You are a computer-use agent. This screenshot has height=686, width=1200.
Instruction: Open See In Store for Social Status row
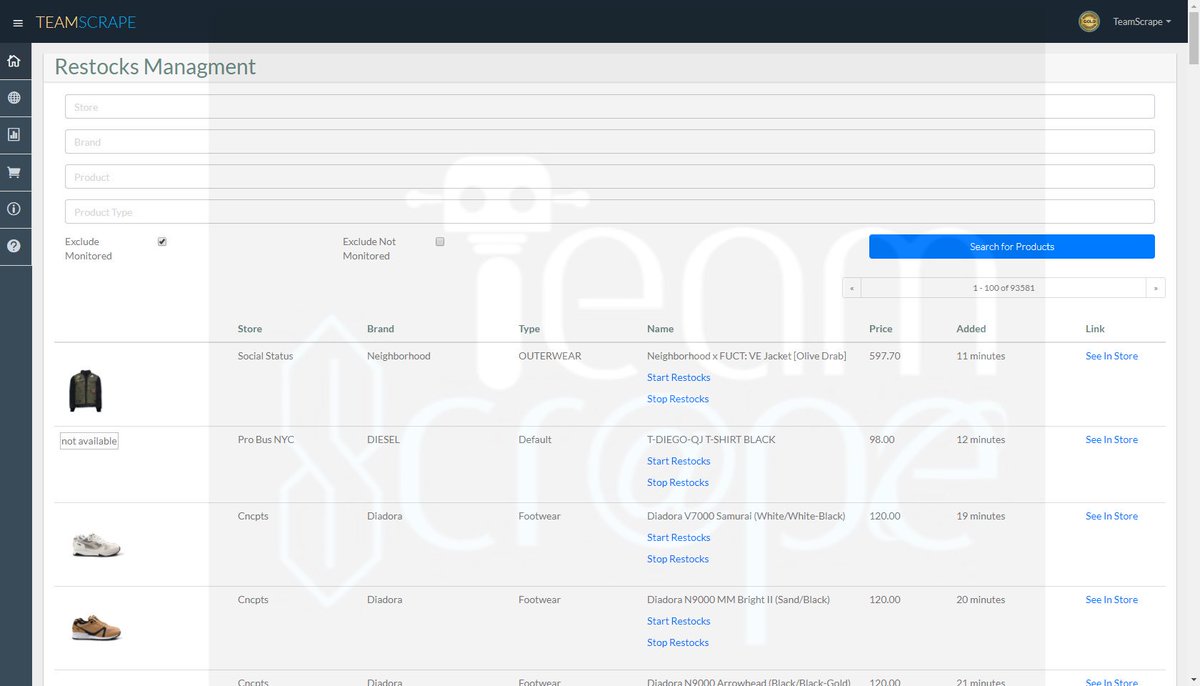coord(1112,356)
